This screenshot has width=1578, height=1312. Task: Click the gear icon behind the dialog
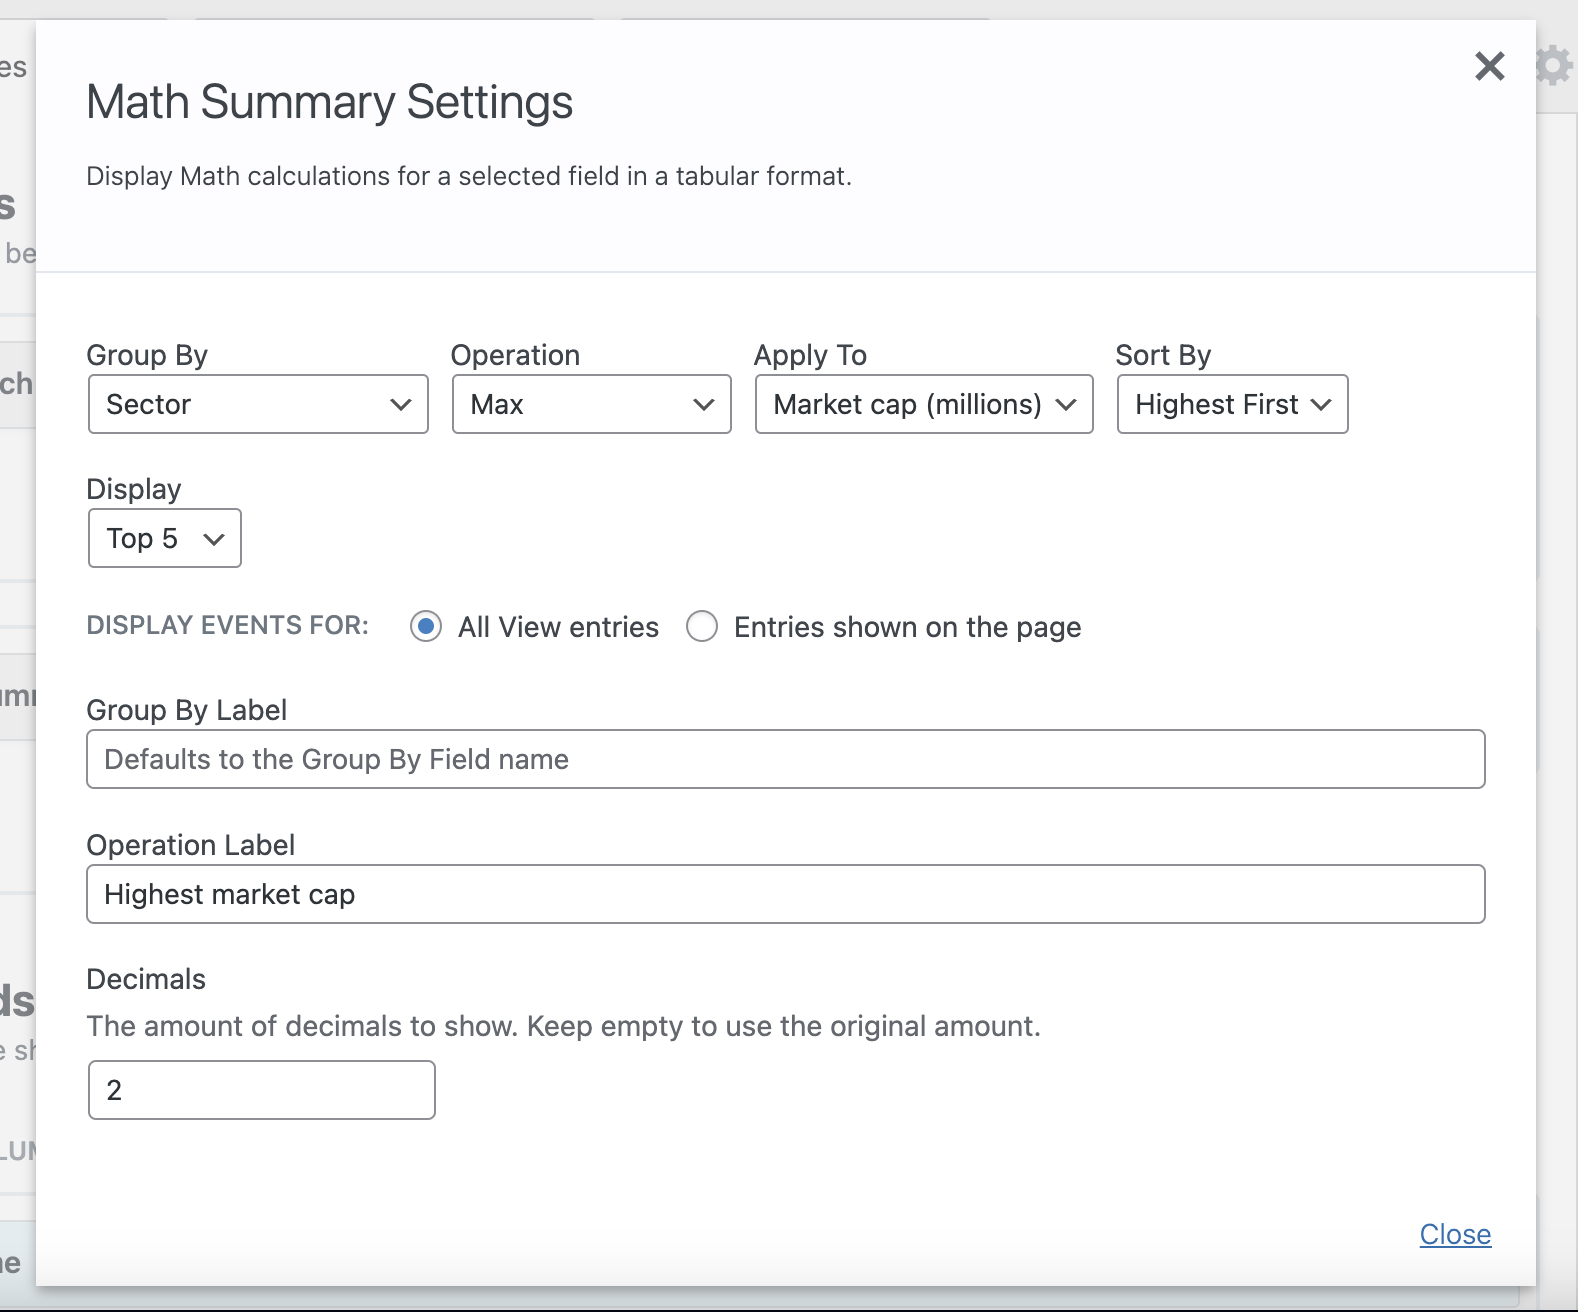(x=1554, y=66)
